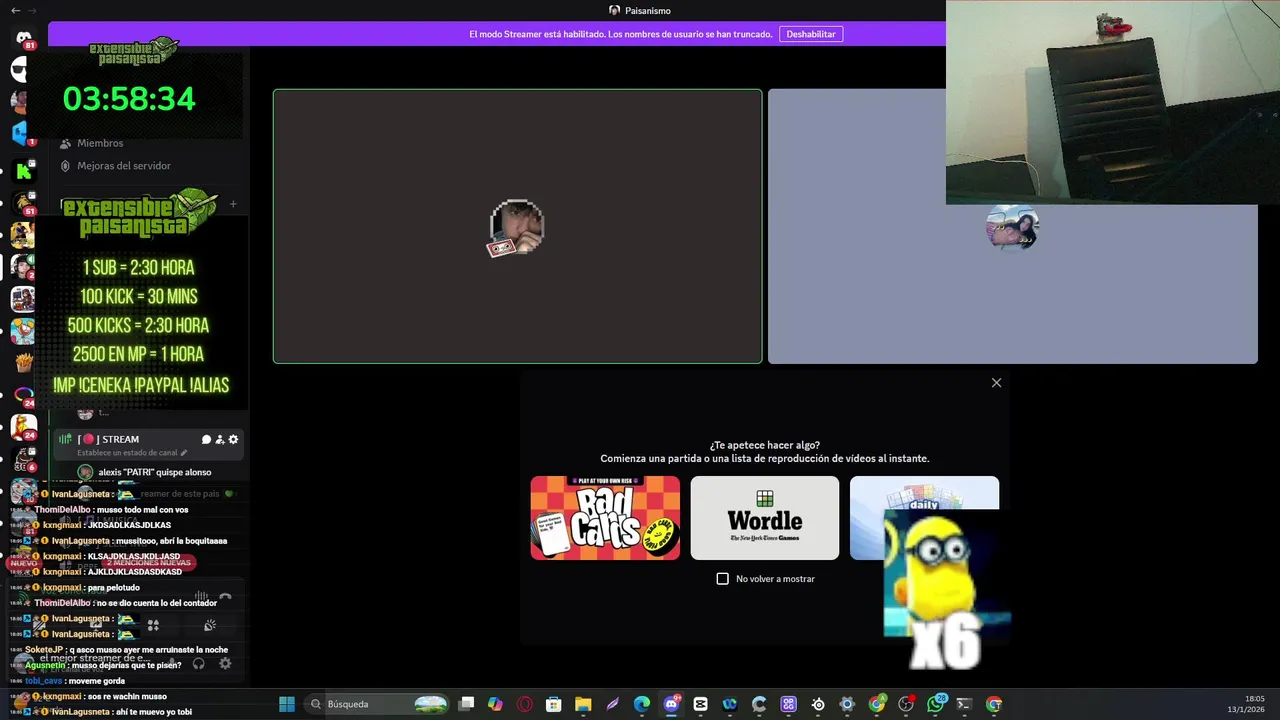This screenshot has width=1280, height=720.
Task: Disable Streamer mode with Deshabilitar
Action: (811, 34)
